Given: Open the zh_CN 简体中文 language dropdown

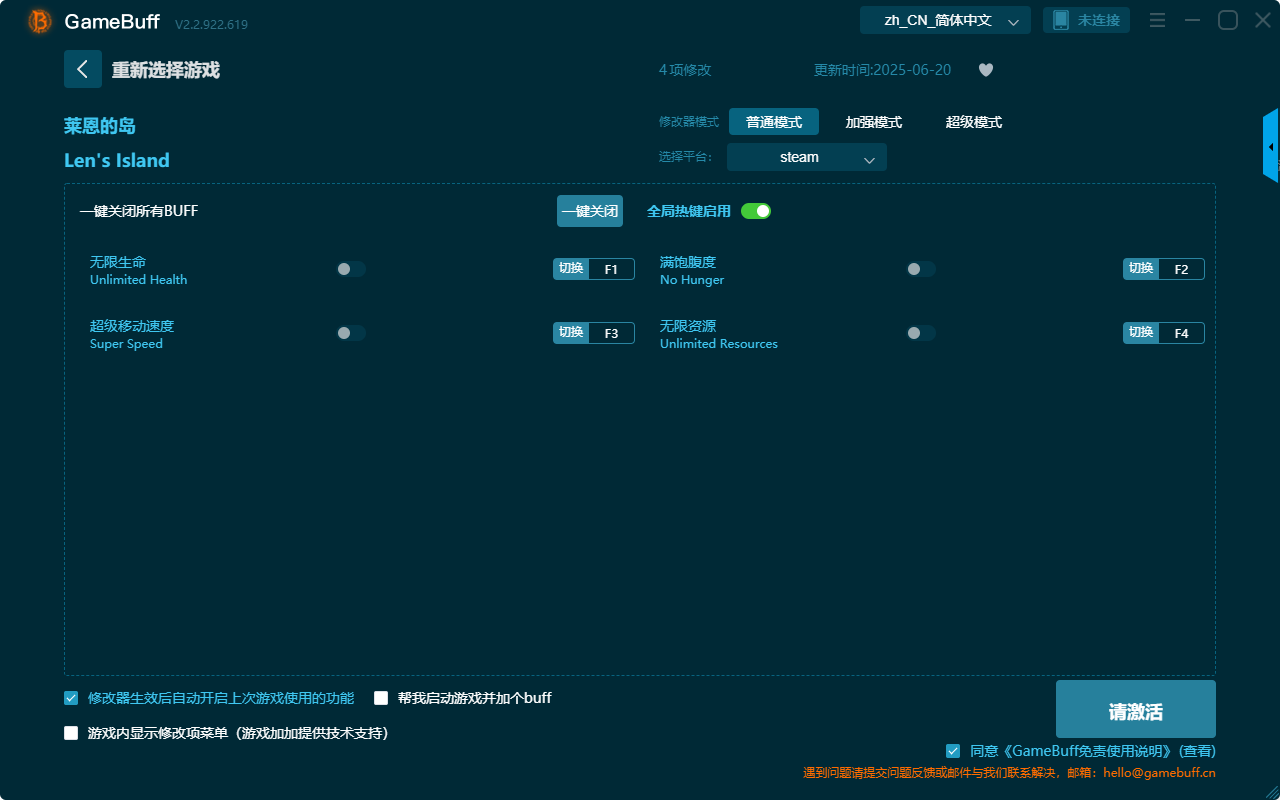Looking at the screenshot, I should [x=944, y=19].
